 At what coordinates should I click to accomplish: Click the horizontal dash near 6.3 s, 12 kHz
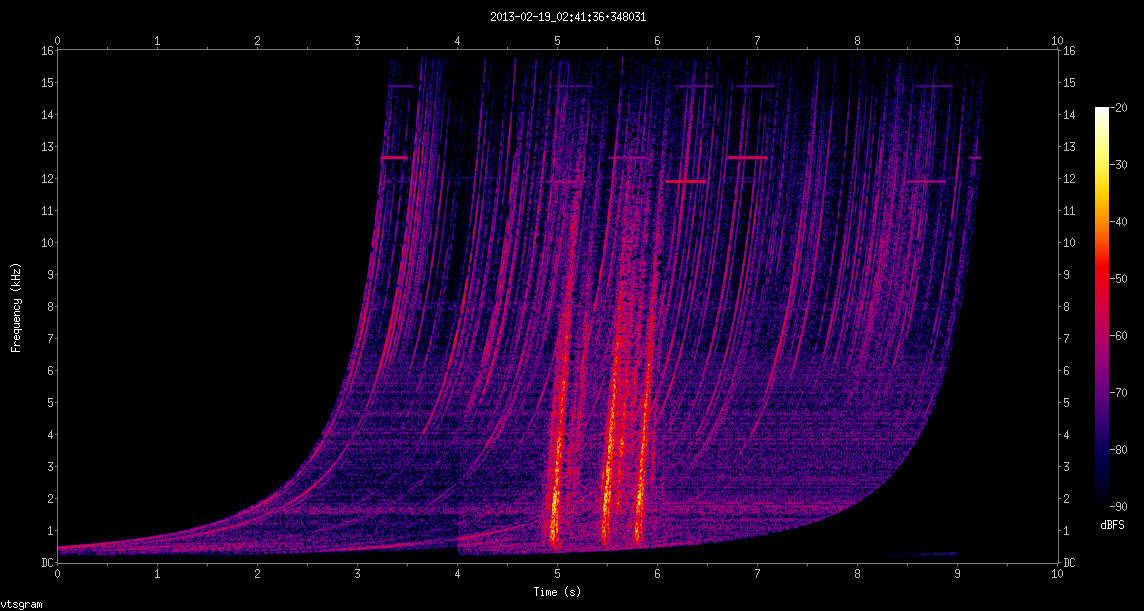point(686,181)
